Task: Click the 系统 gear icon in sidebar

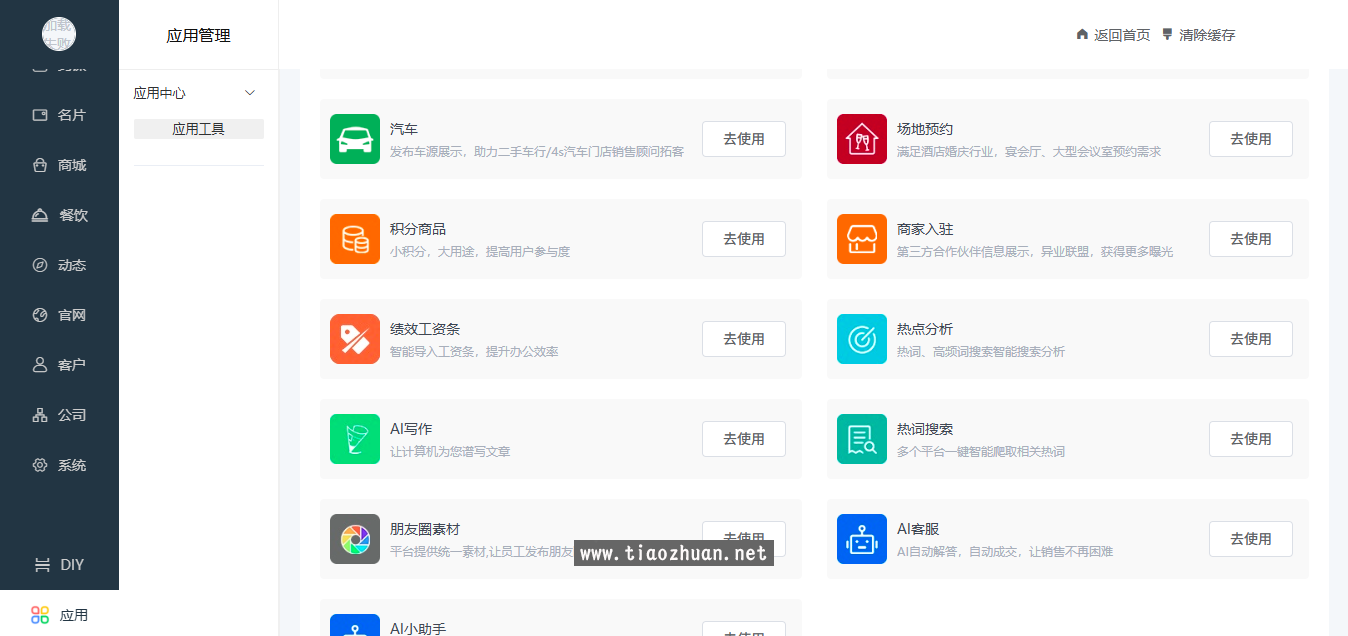Action: pyautogui.click(x=40, y=465)
